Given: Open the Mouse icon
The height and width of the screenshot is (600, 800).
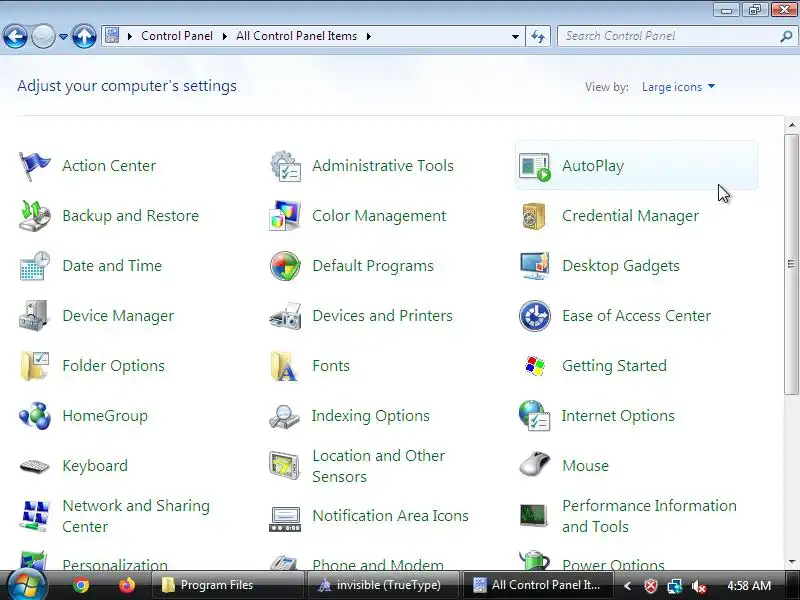Looking at the screenshot, I should pos(534,464).
